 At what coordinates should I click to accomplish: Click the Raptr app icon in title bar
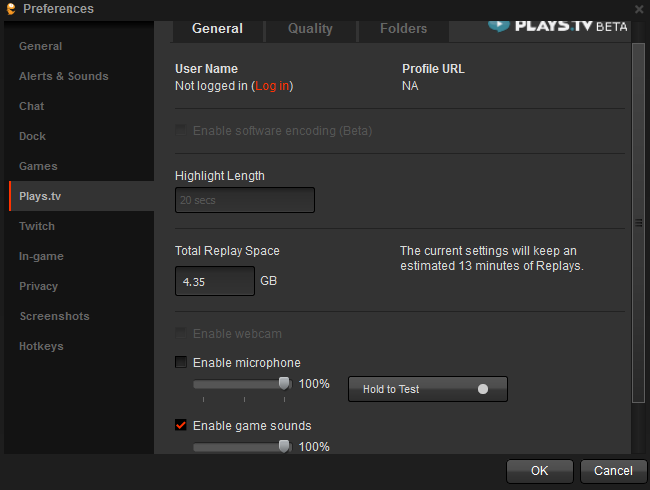(11, 9)
